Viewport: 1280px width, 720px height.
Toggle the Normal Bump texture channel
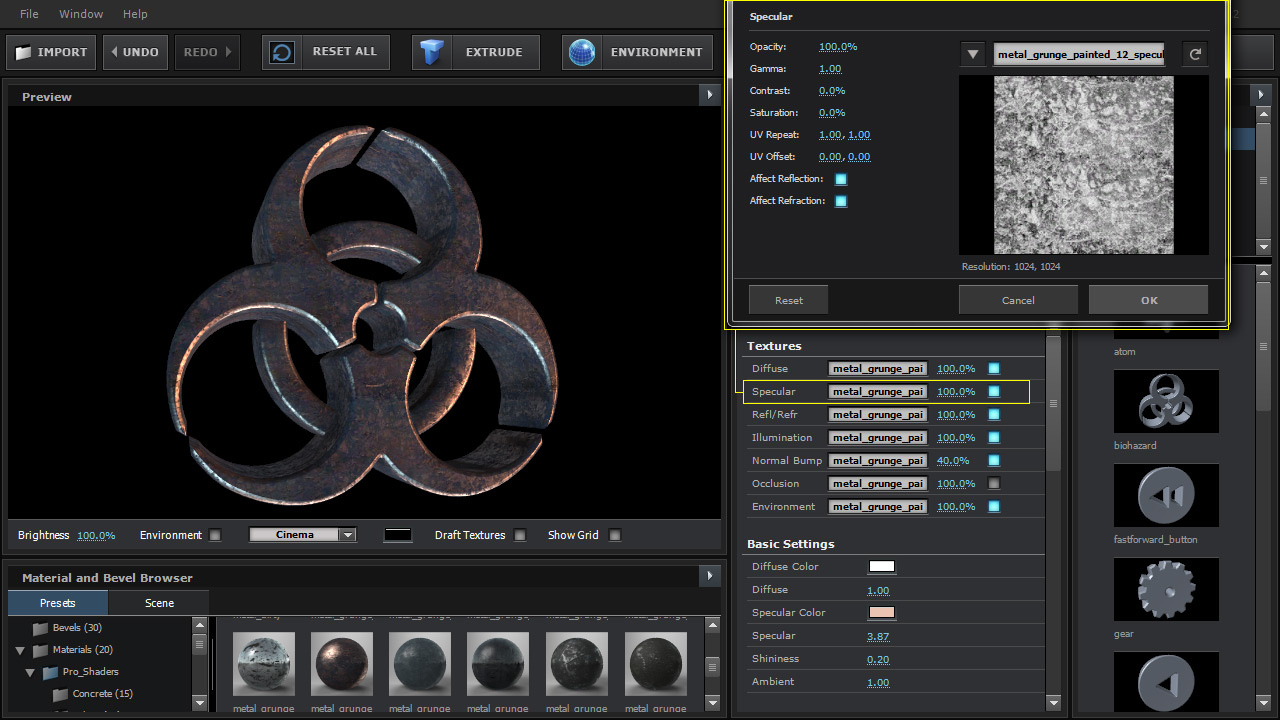coord(993,461)
